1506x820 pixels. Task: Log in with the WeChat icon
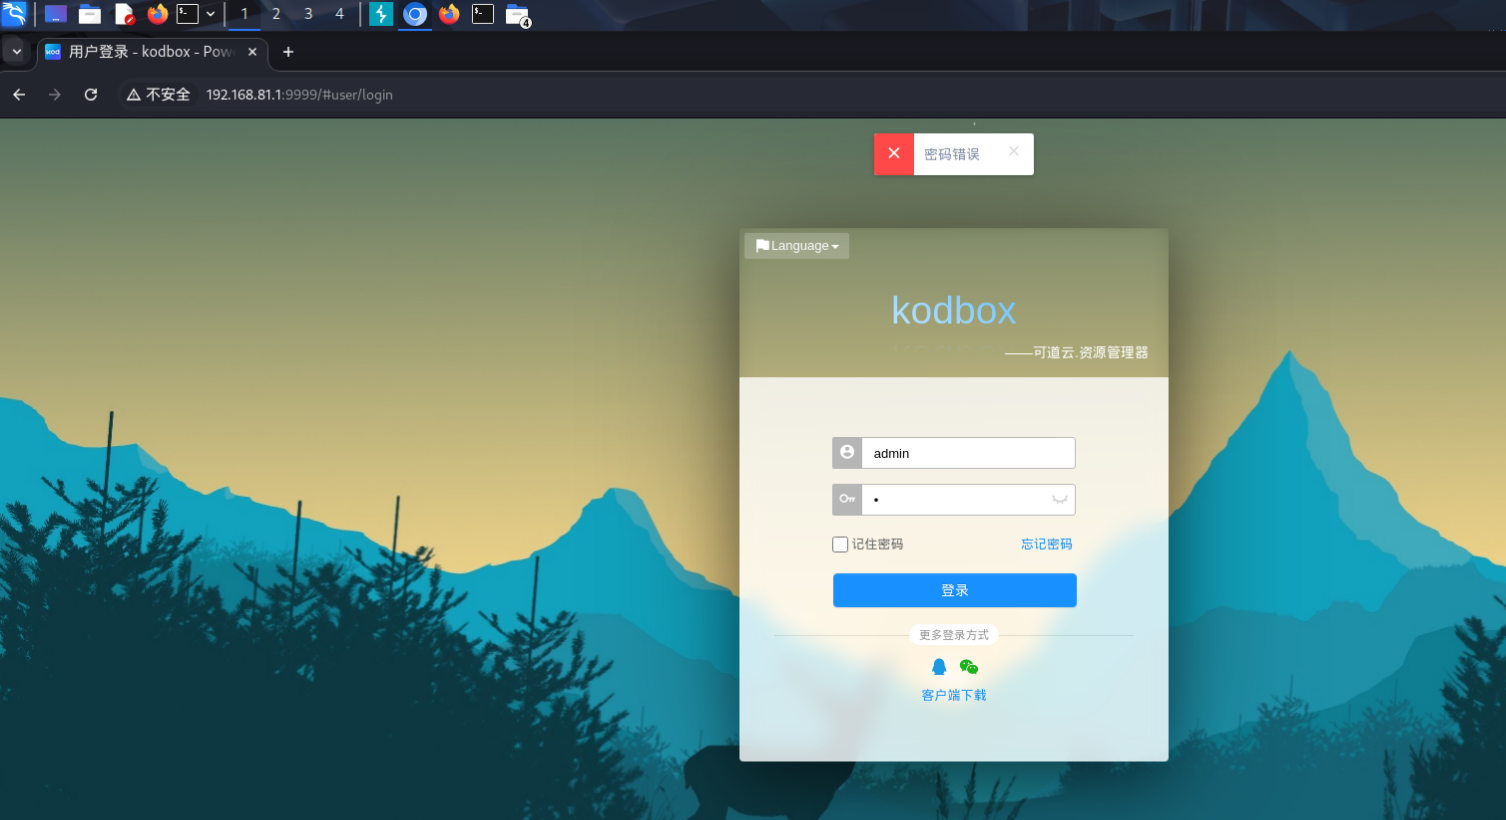(968, 667)
